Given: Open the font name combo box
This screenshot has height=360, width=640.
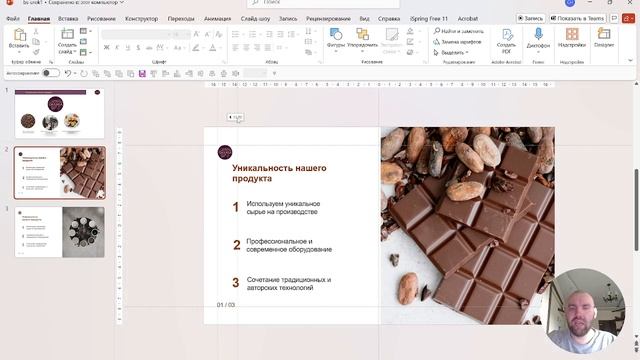Looking at the screenshot, I should pos(136,34).
